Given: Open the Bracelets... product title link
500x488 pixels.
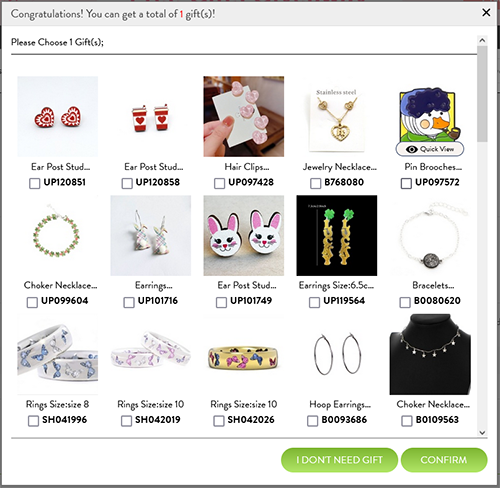Looking at the screenshot, I should pos(433,285).
